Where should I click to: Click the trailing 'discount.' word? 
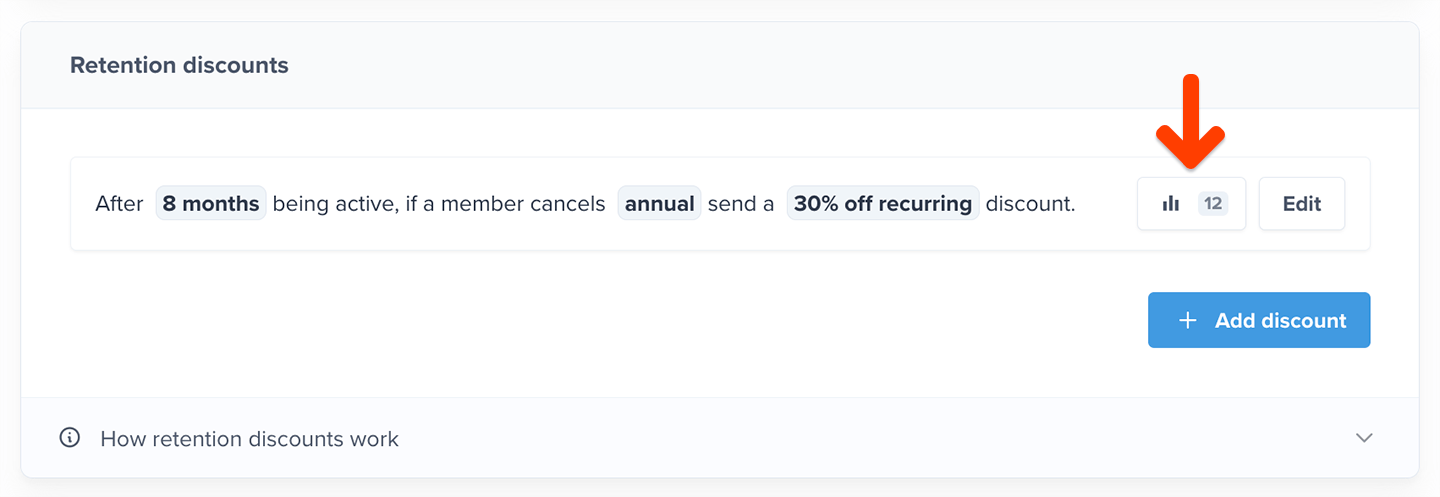click(1030, 204)
